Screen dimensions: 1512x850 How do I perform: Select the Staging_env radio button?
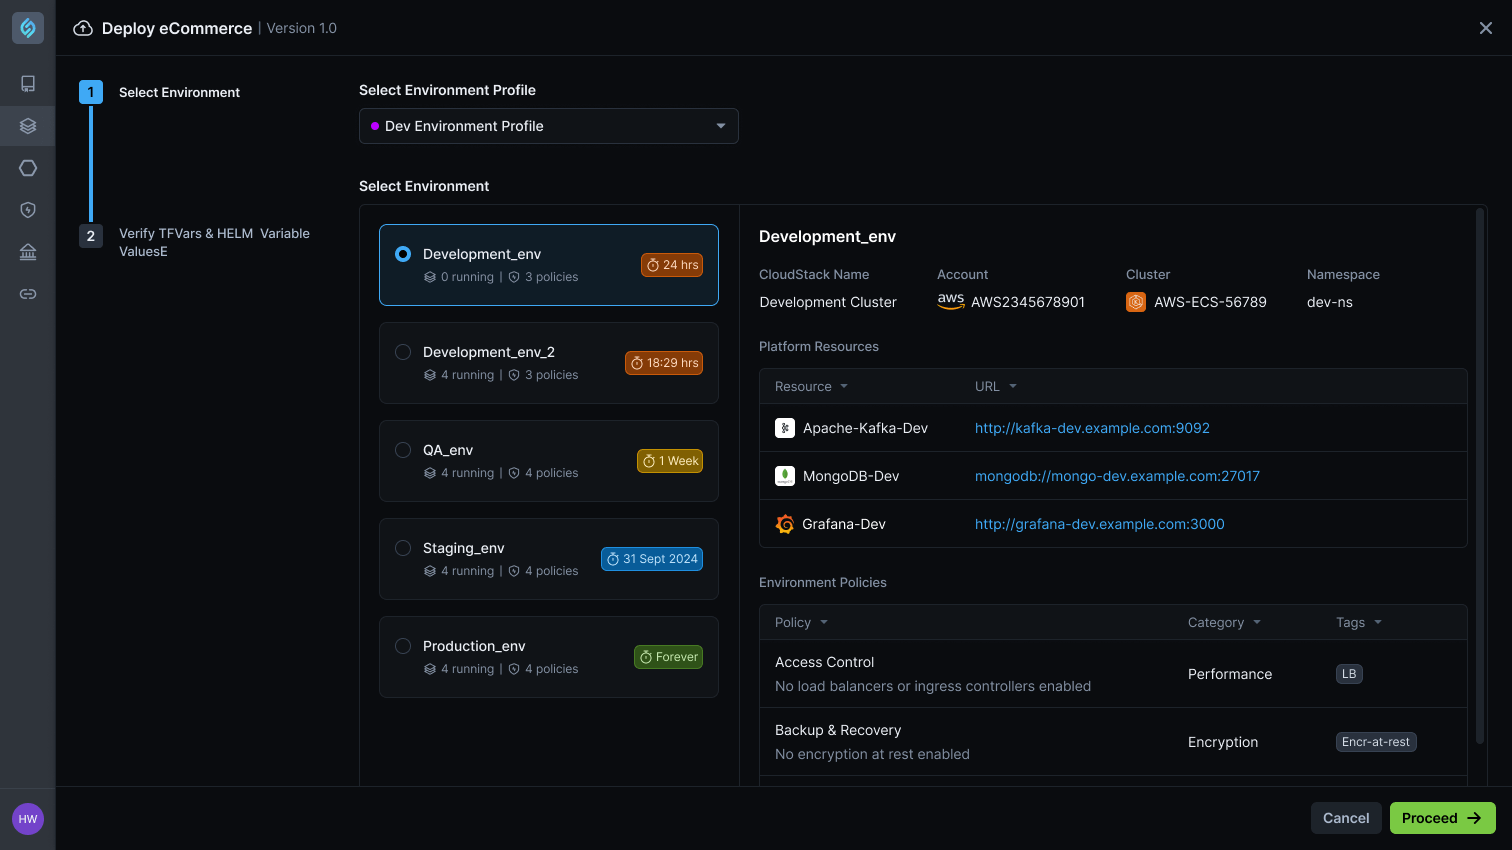pyautogui.click(x=403, y=548)
